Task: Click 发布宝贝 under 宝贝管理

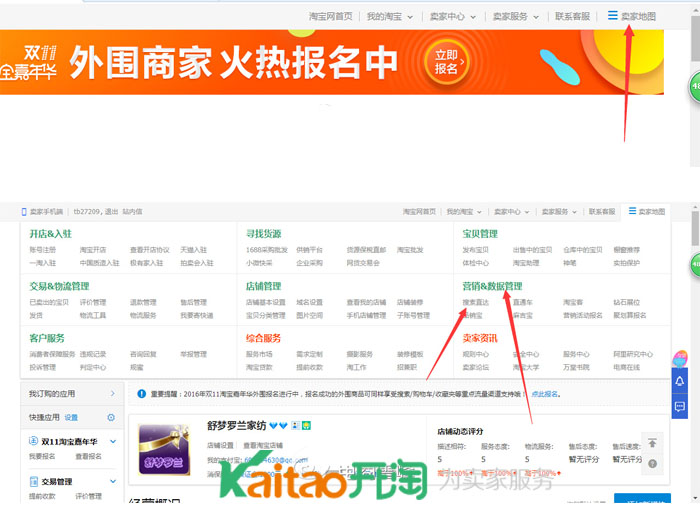Action: [x=475, y=250]
